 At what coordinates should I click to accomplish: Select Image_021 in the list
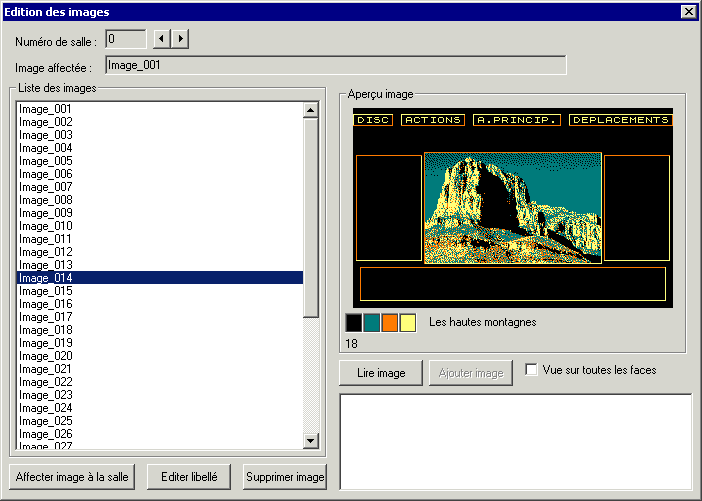[x=160, y=368]
